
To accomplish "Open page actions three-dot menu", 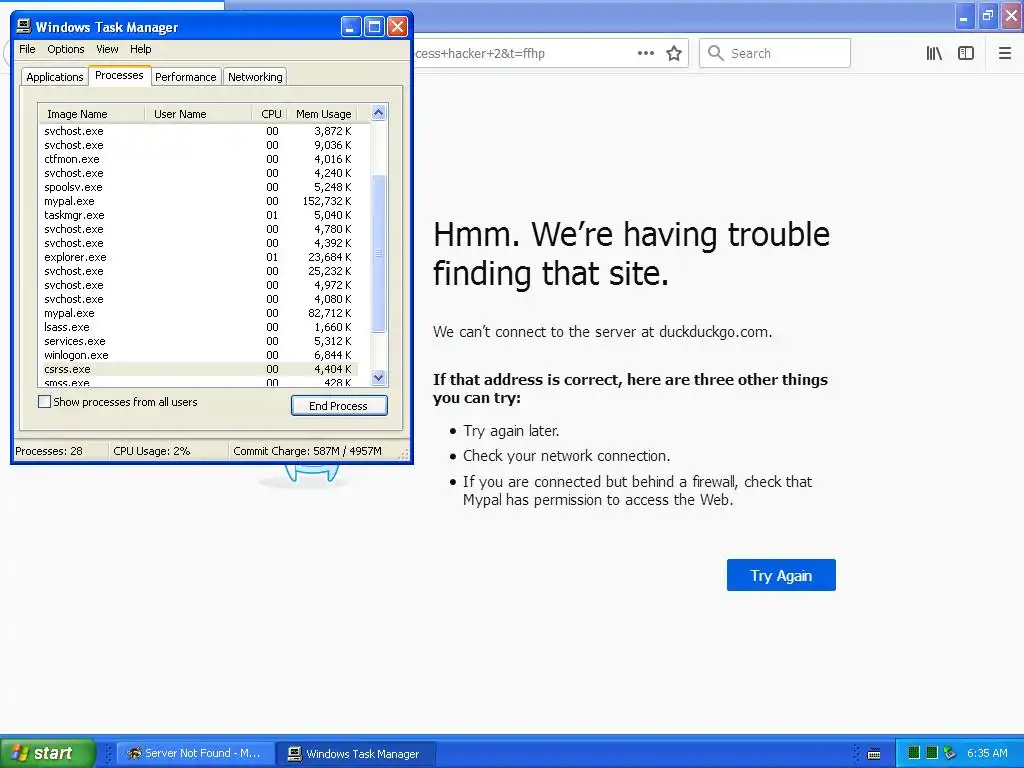I will click(x=645, y=53).
